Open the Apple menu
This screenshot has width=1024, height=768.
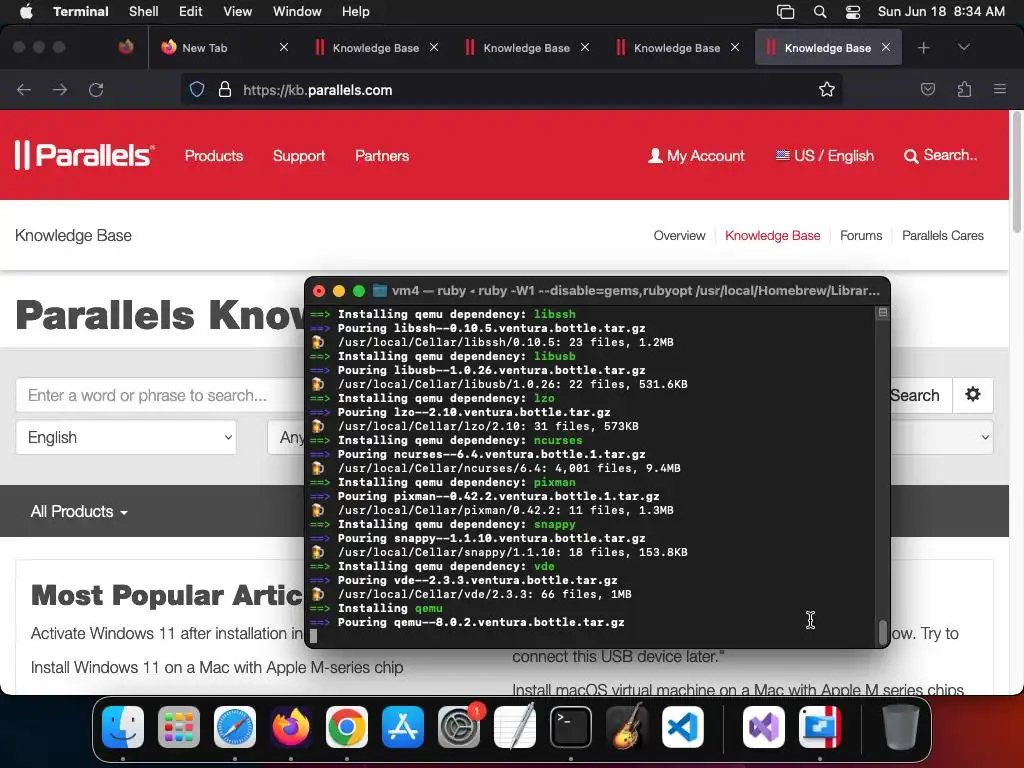[x=26, y=11]
